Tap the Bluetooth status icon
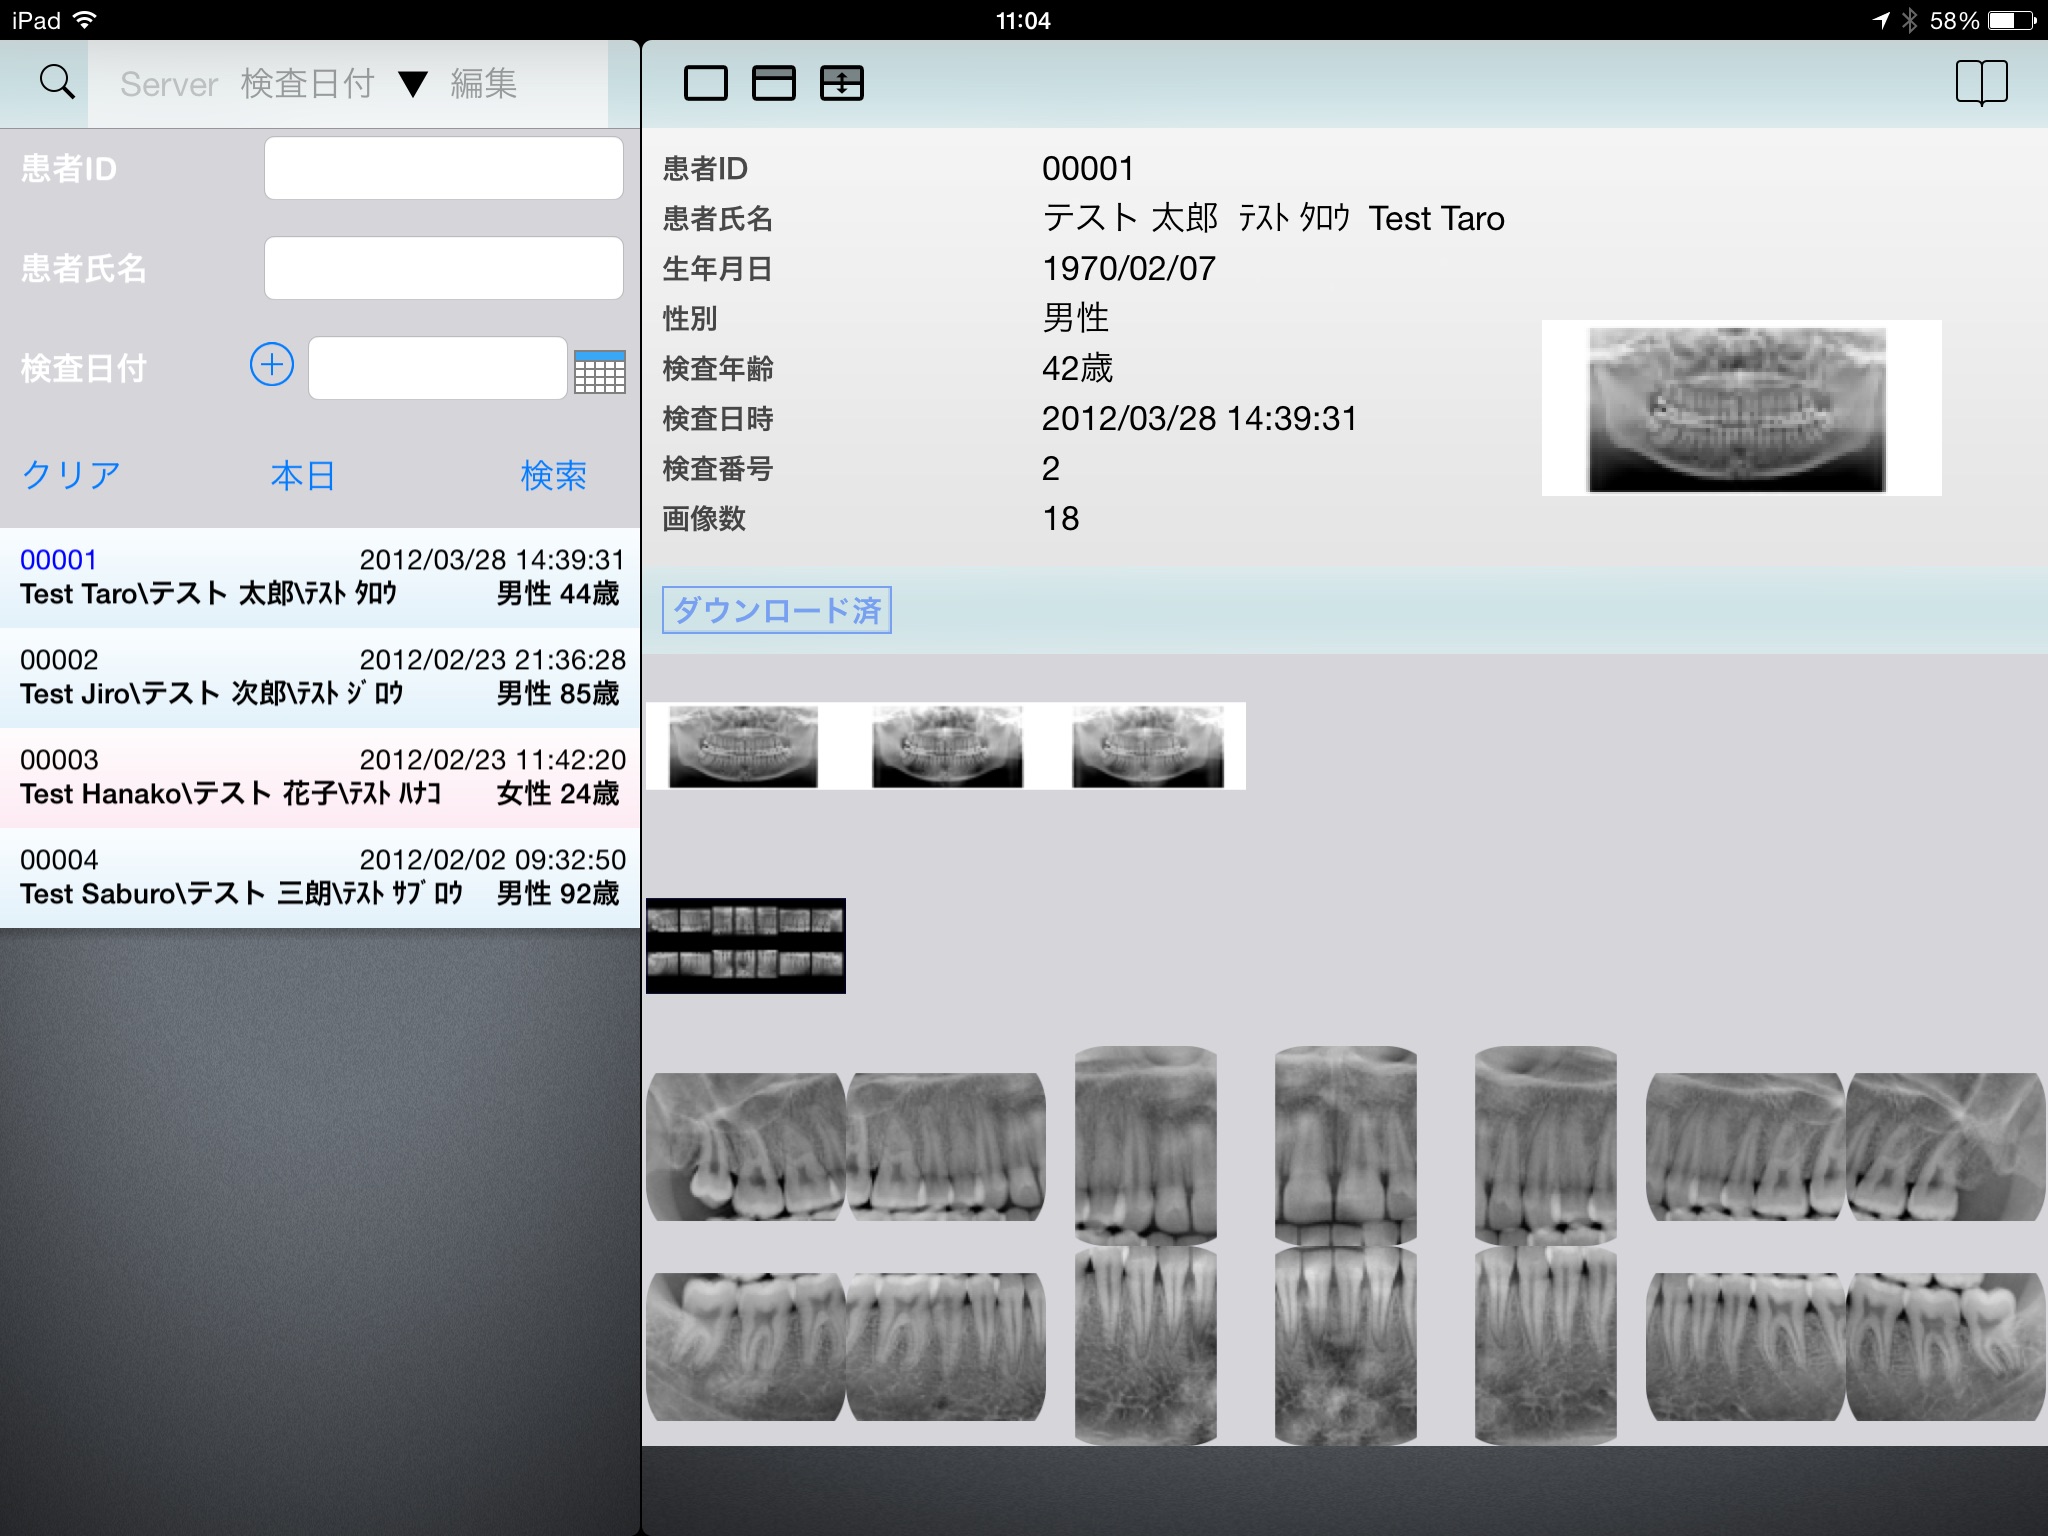 tap(1909, 20)
